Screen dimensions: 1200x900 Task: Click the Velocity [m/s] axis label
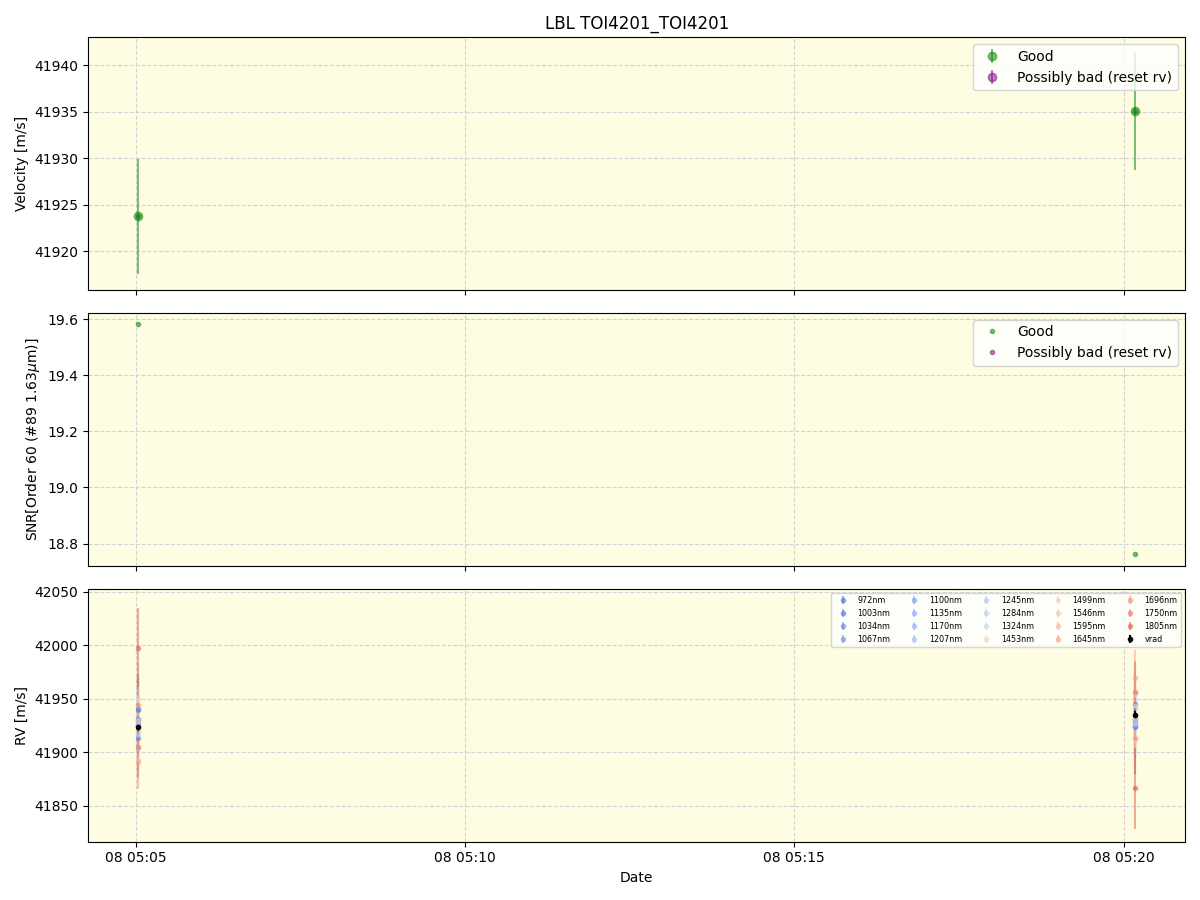[x=21, y=164]
